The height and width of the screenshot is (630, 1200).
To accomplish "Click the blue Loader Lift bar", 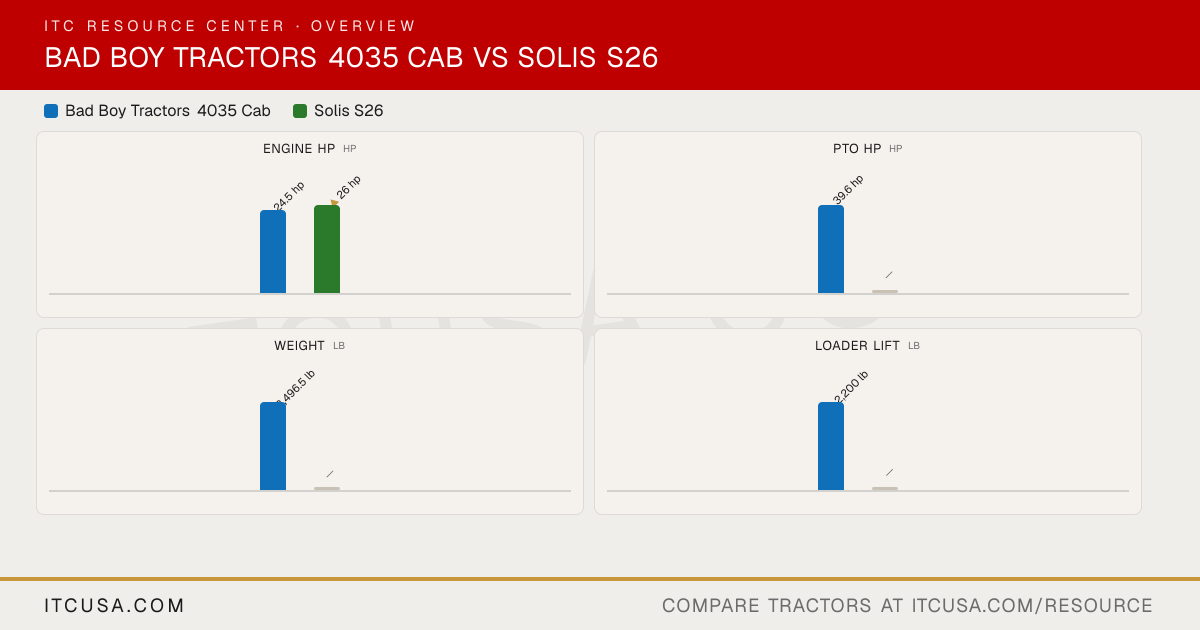I will pyautogui.click(x=831, y=446).
